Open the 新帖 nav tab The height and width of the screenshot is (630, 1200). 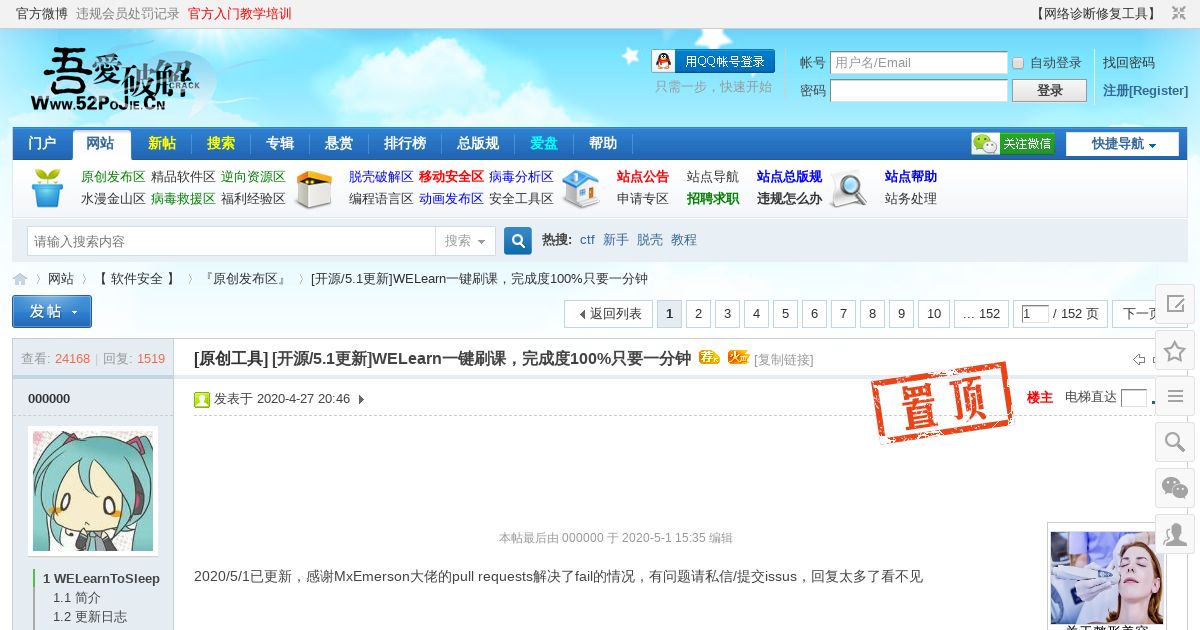click(x=162, y=143)
